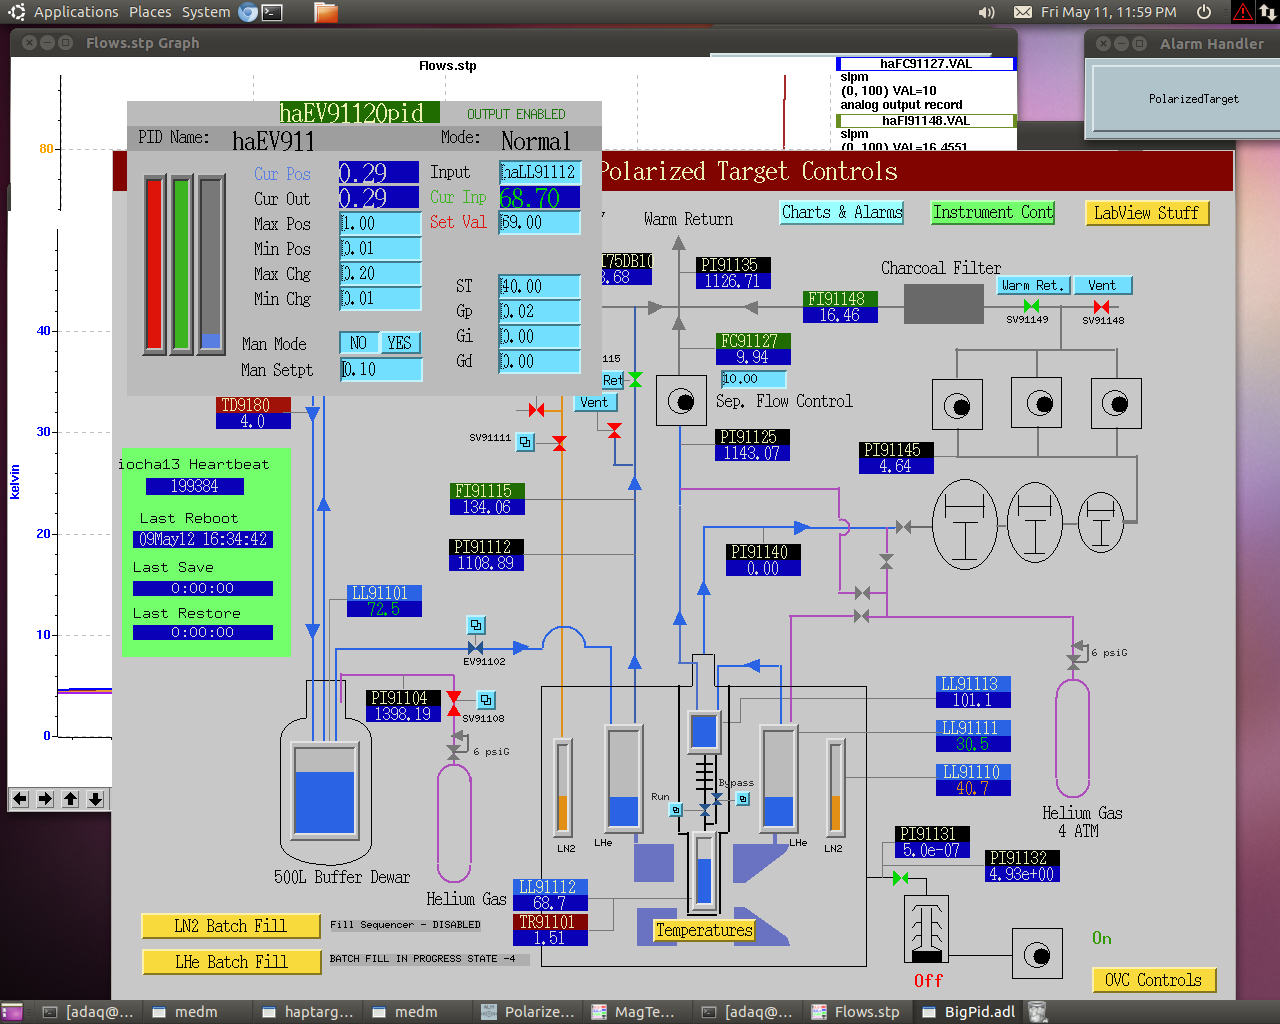The height and width of the screenshot is (1024, 1280).
Task: Open the OVC Controls menu
Action: pos(1154,980)
